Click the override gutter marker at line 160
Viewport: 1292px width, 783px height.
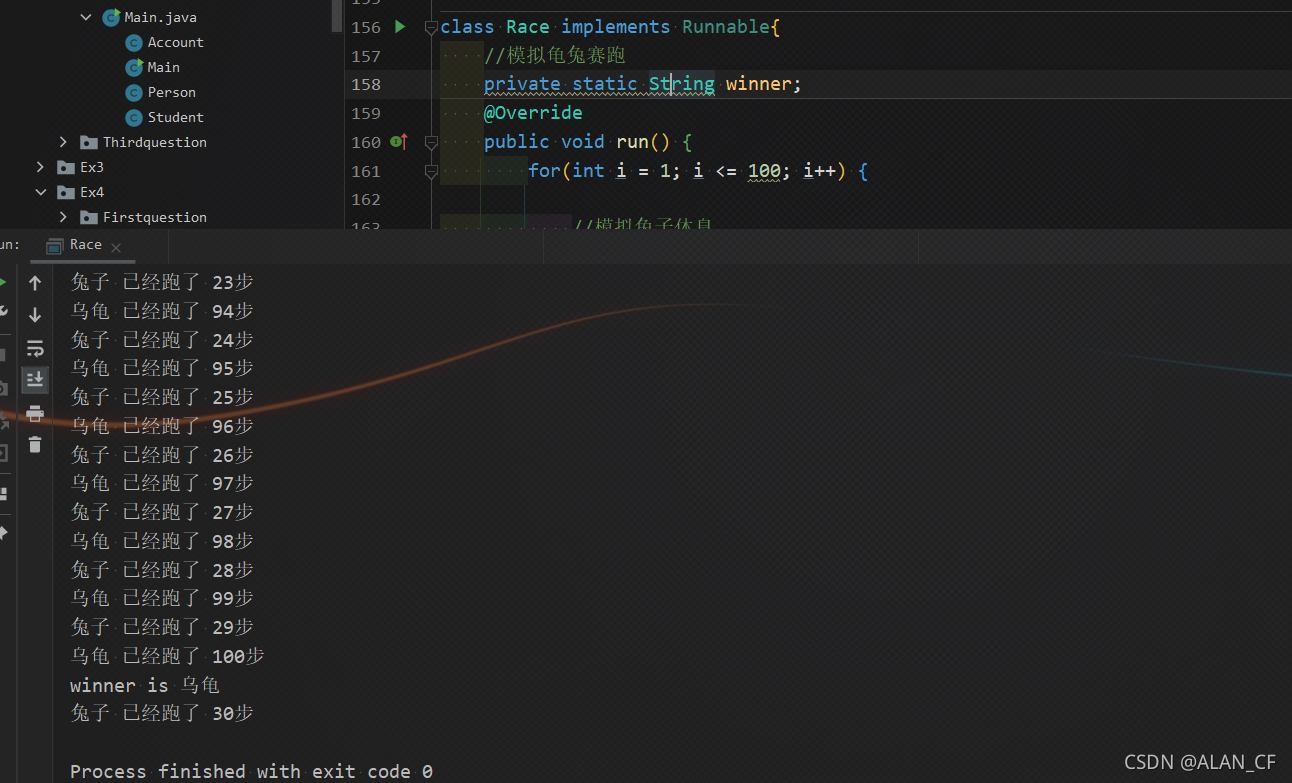(x=398, y=142)
